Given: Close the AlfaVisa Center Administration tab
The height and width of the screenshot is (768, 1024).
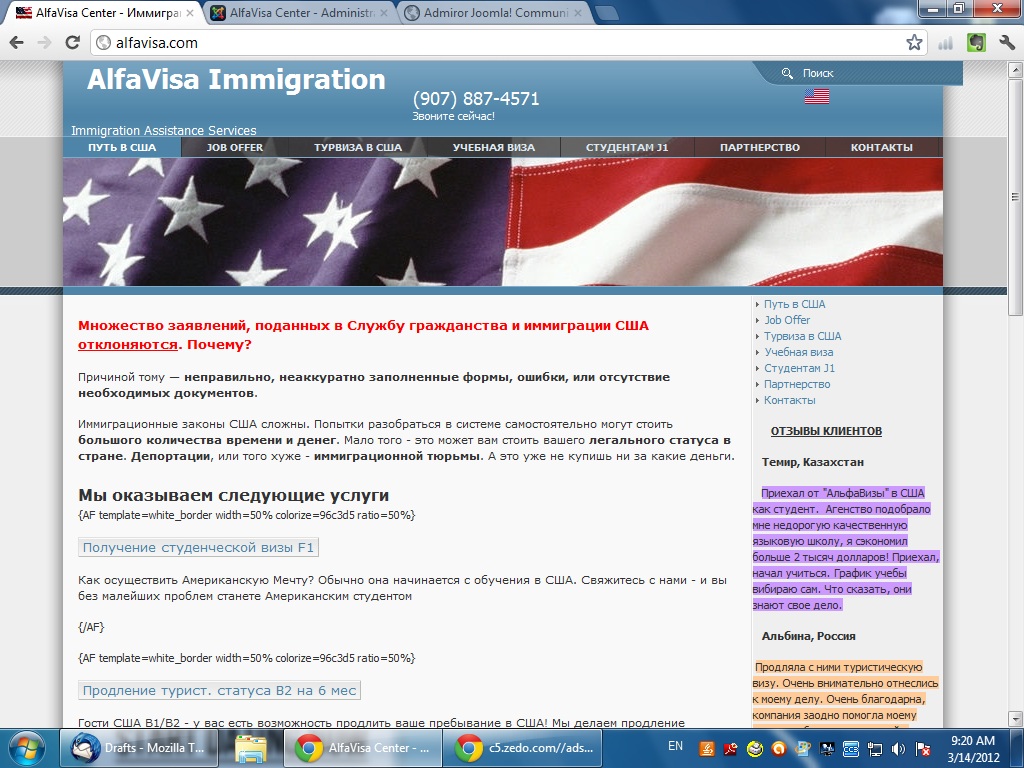Looking at the screenshot, I should (x=383, y=12).
